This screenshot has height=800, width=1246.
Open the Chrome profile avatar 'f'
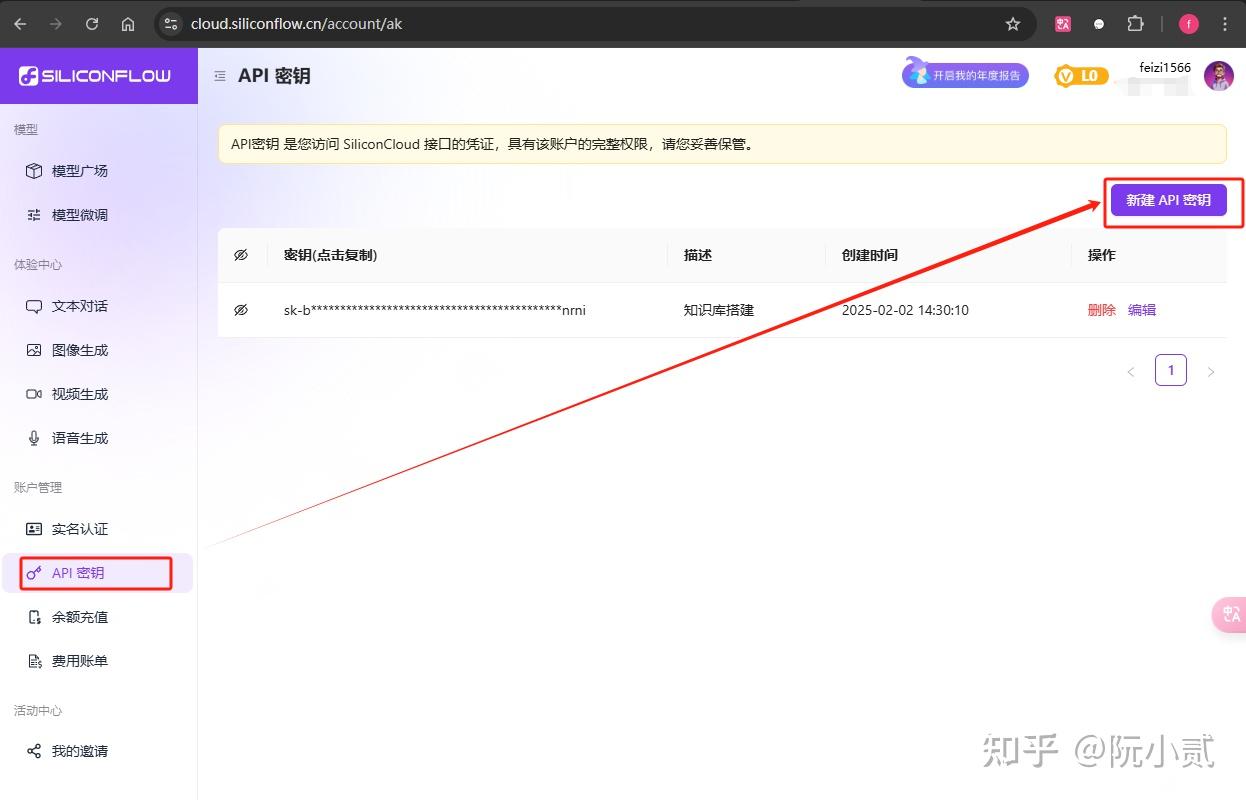click(1189, 24)
